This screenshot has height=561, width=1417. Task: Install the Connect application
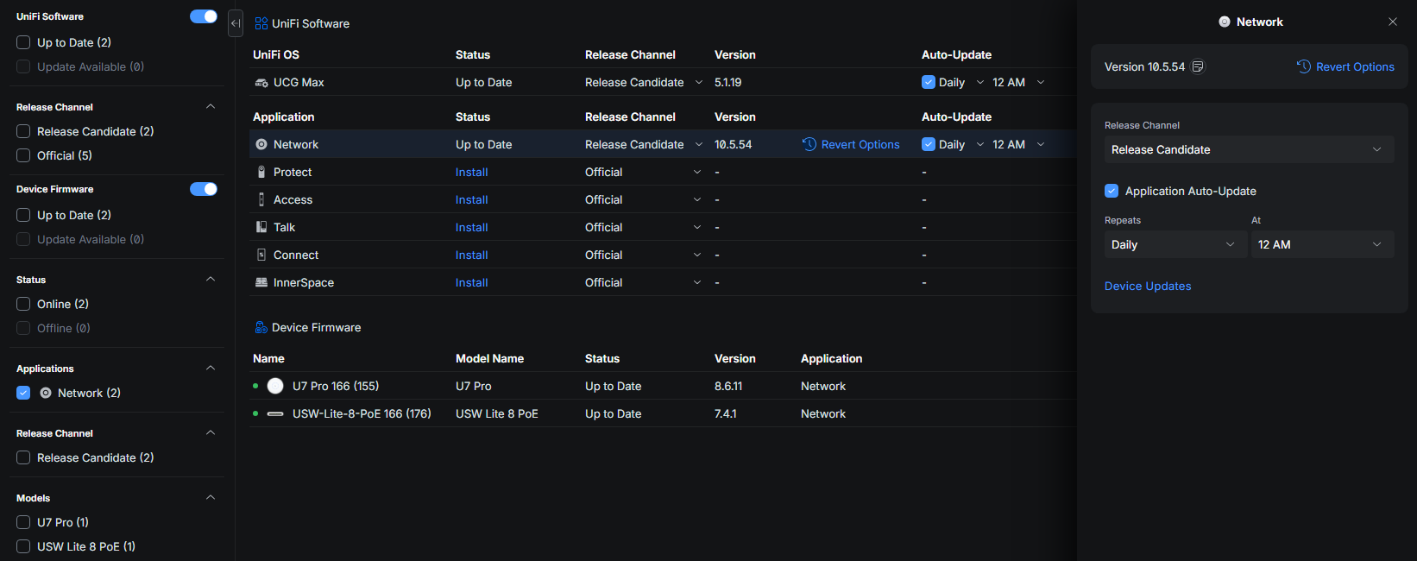click(472, 255)
